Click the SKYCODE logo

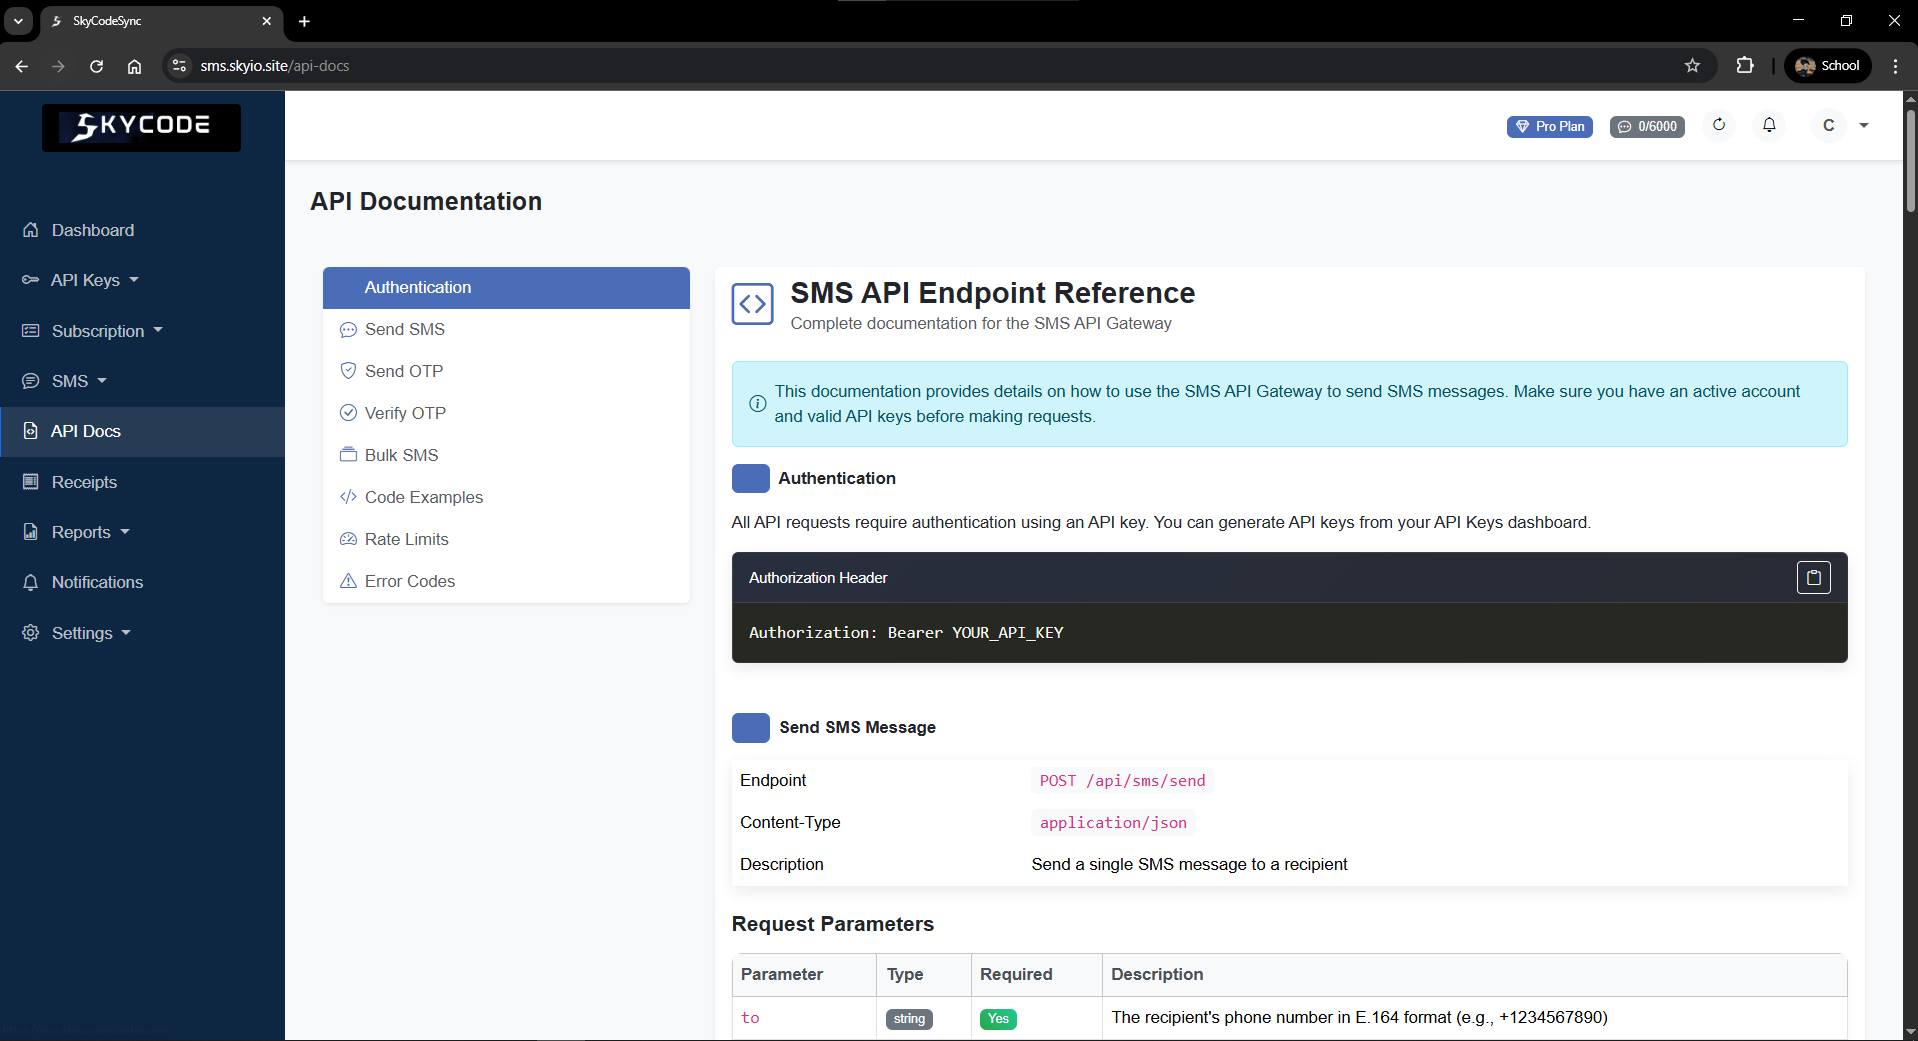click(141, 127)
